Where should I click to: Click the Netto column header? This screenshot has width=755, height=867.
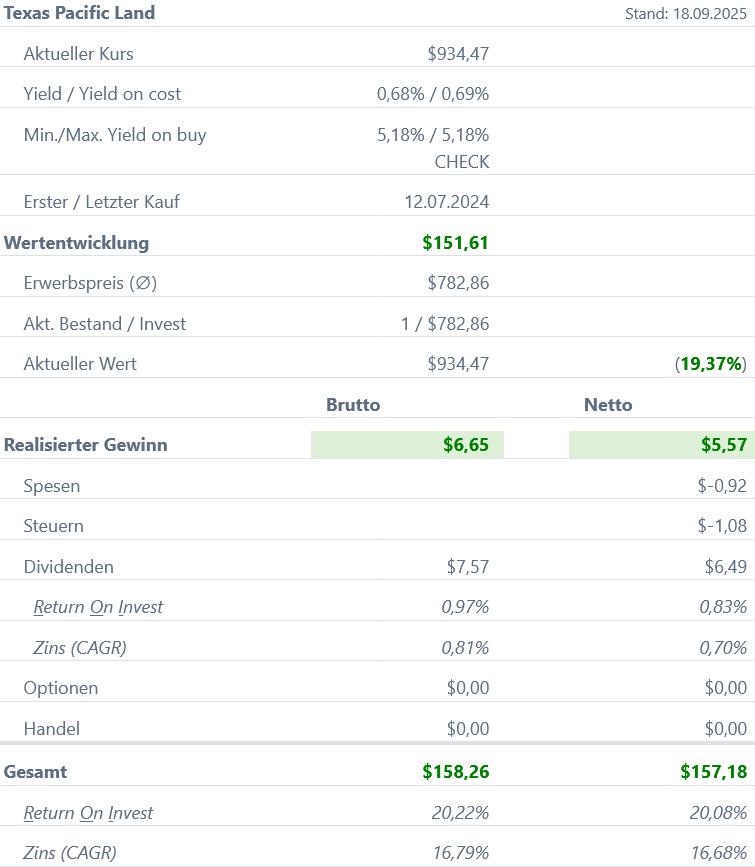click(608, 405)
